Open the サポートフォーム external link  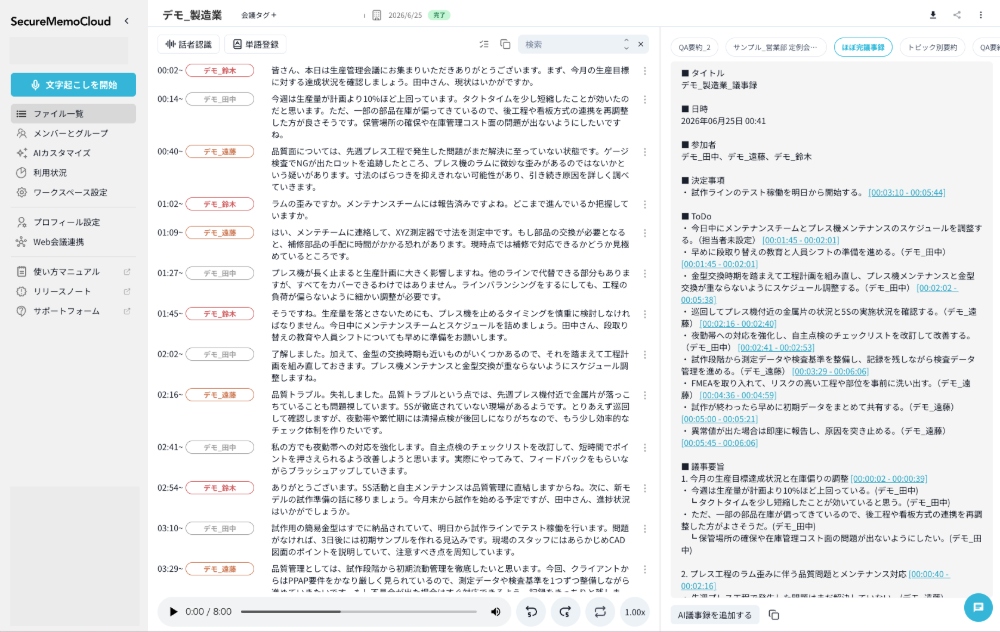73,311
